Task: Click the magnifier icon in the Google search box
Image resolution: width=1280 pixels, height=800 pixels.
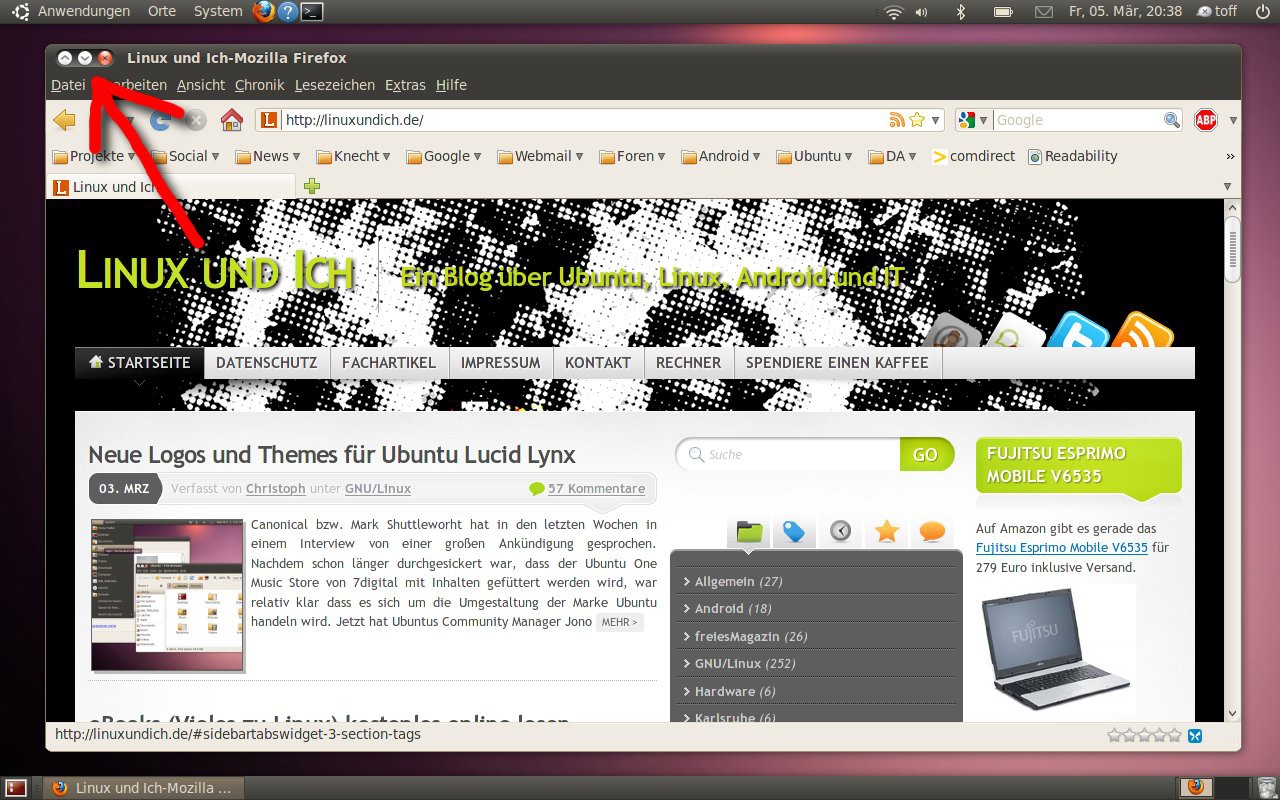Action: point(1172,120)
